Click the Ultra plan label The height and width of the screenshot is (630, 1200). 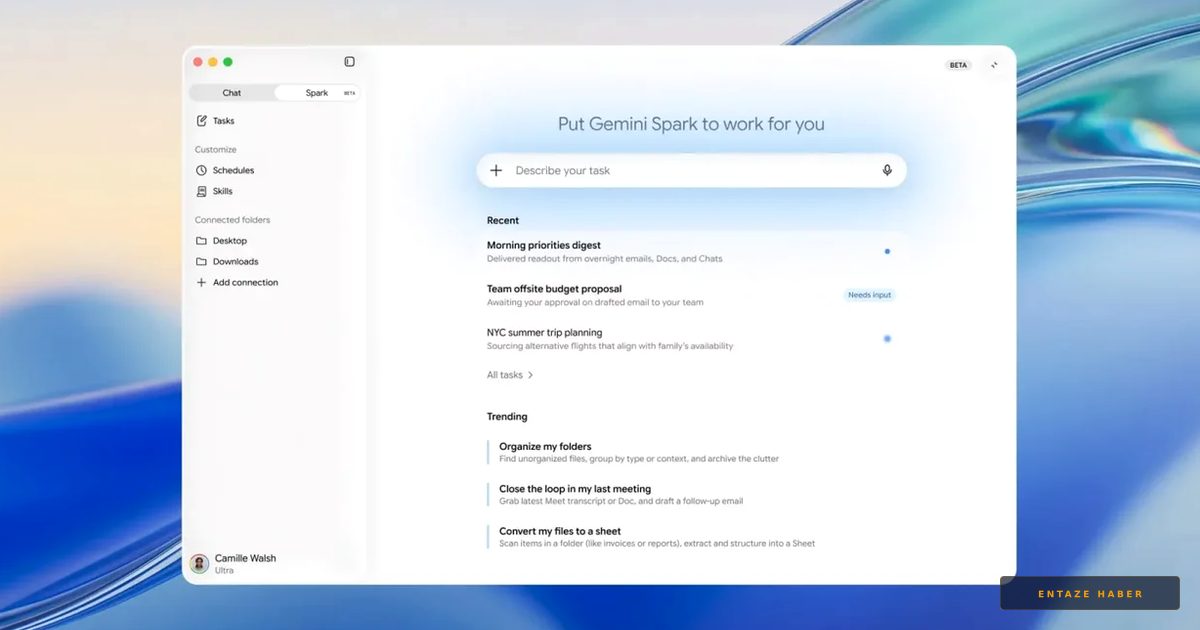tap(224, 570)
